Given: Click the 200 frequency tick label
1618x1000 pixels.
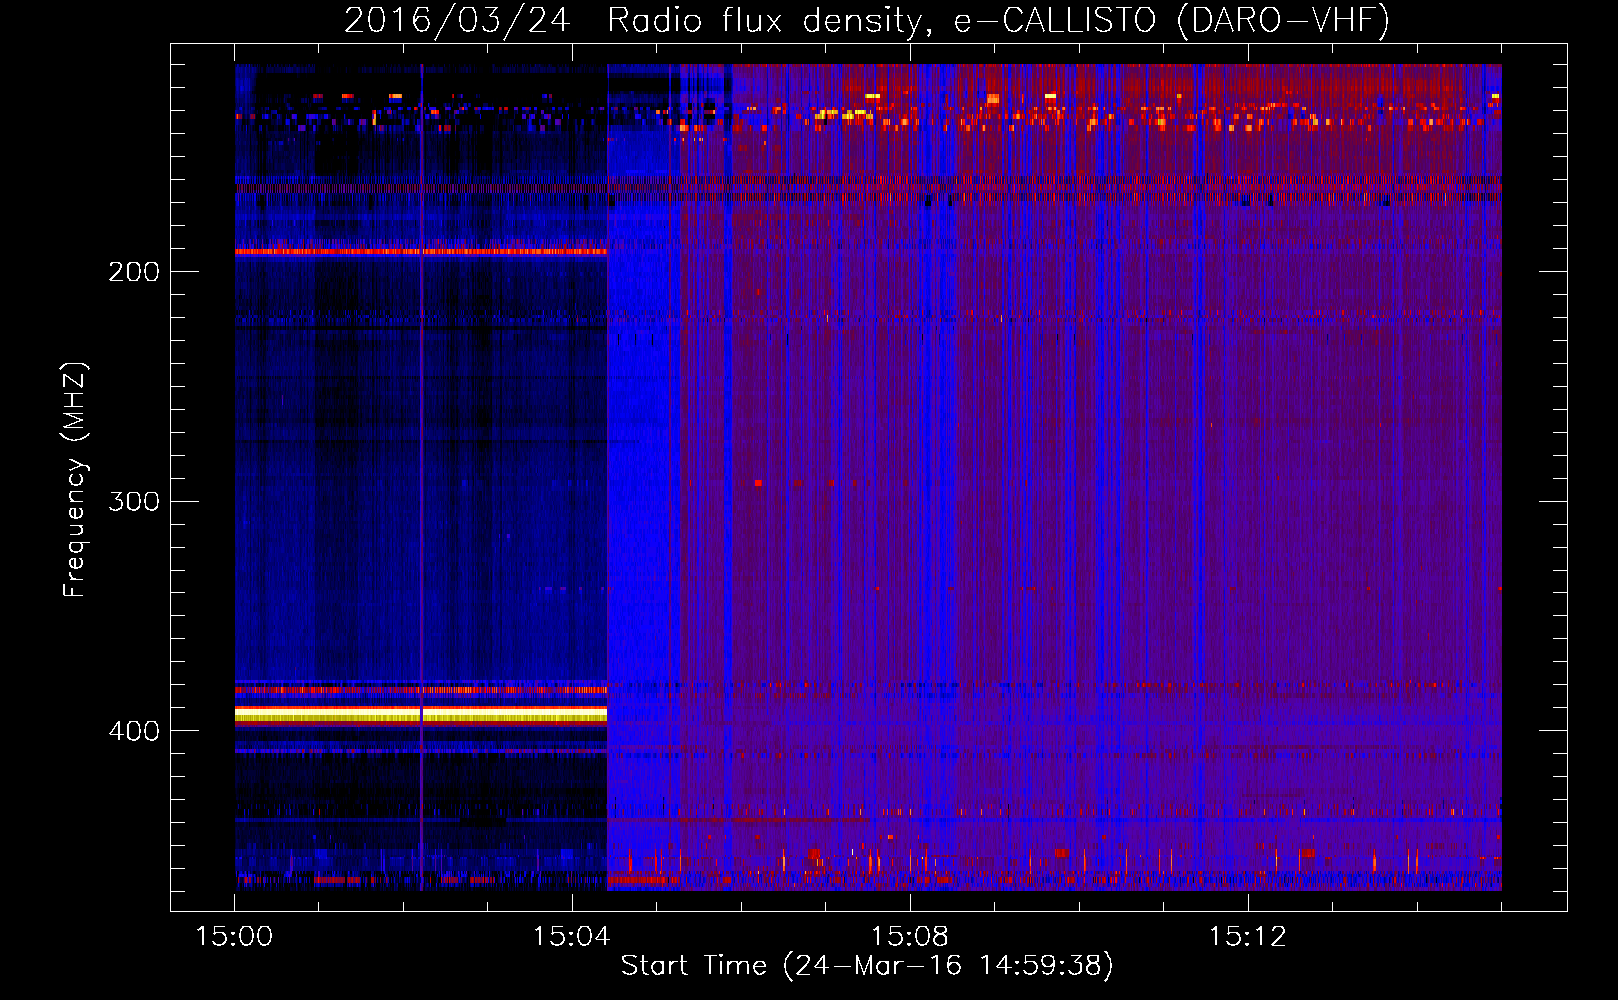Looking at the screenshot, I should [134, 271].
